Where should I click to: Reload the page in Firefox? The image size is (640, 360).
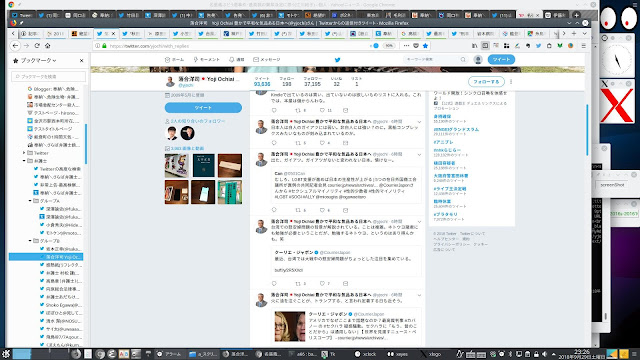click(x=37, y=46)
